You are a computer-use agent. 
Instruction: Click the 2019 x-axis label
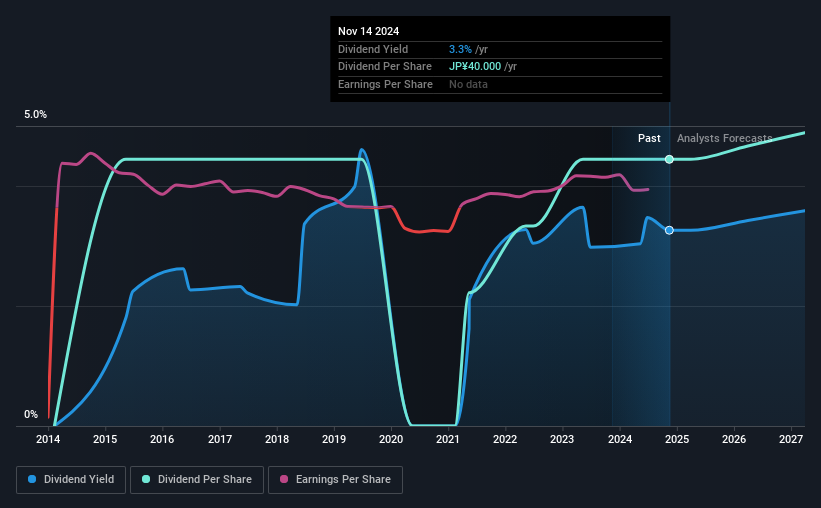[x=334, y=439]
